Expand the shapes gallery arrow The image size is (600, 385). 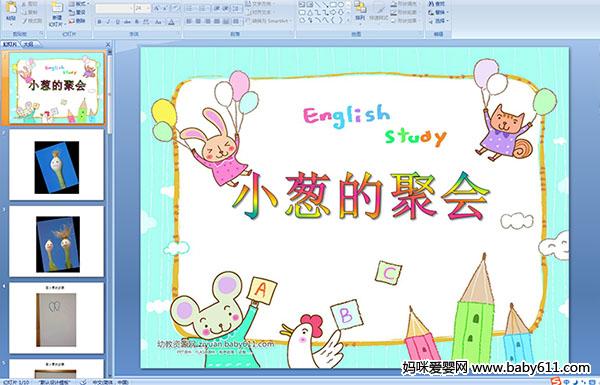click(348, 20)
